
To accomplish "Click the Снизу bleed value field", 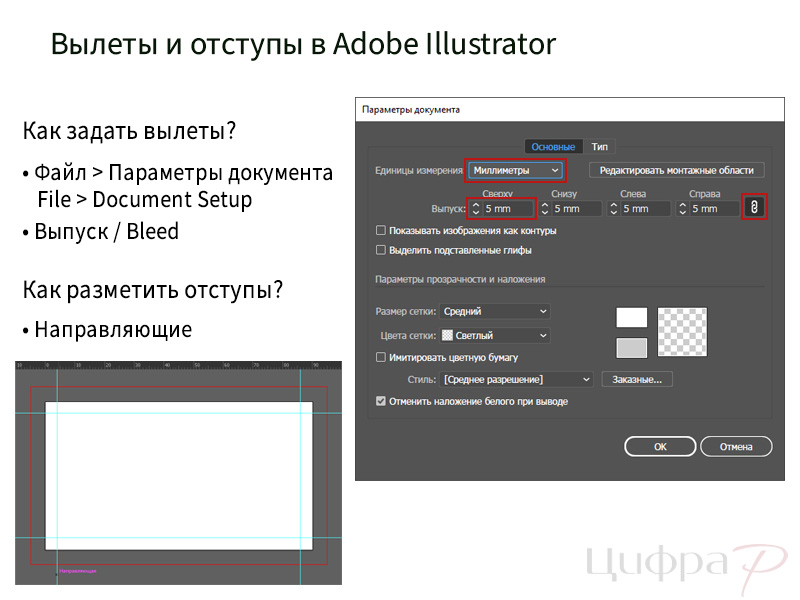I will pos(577,209).
